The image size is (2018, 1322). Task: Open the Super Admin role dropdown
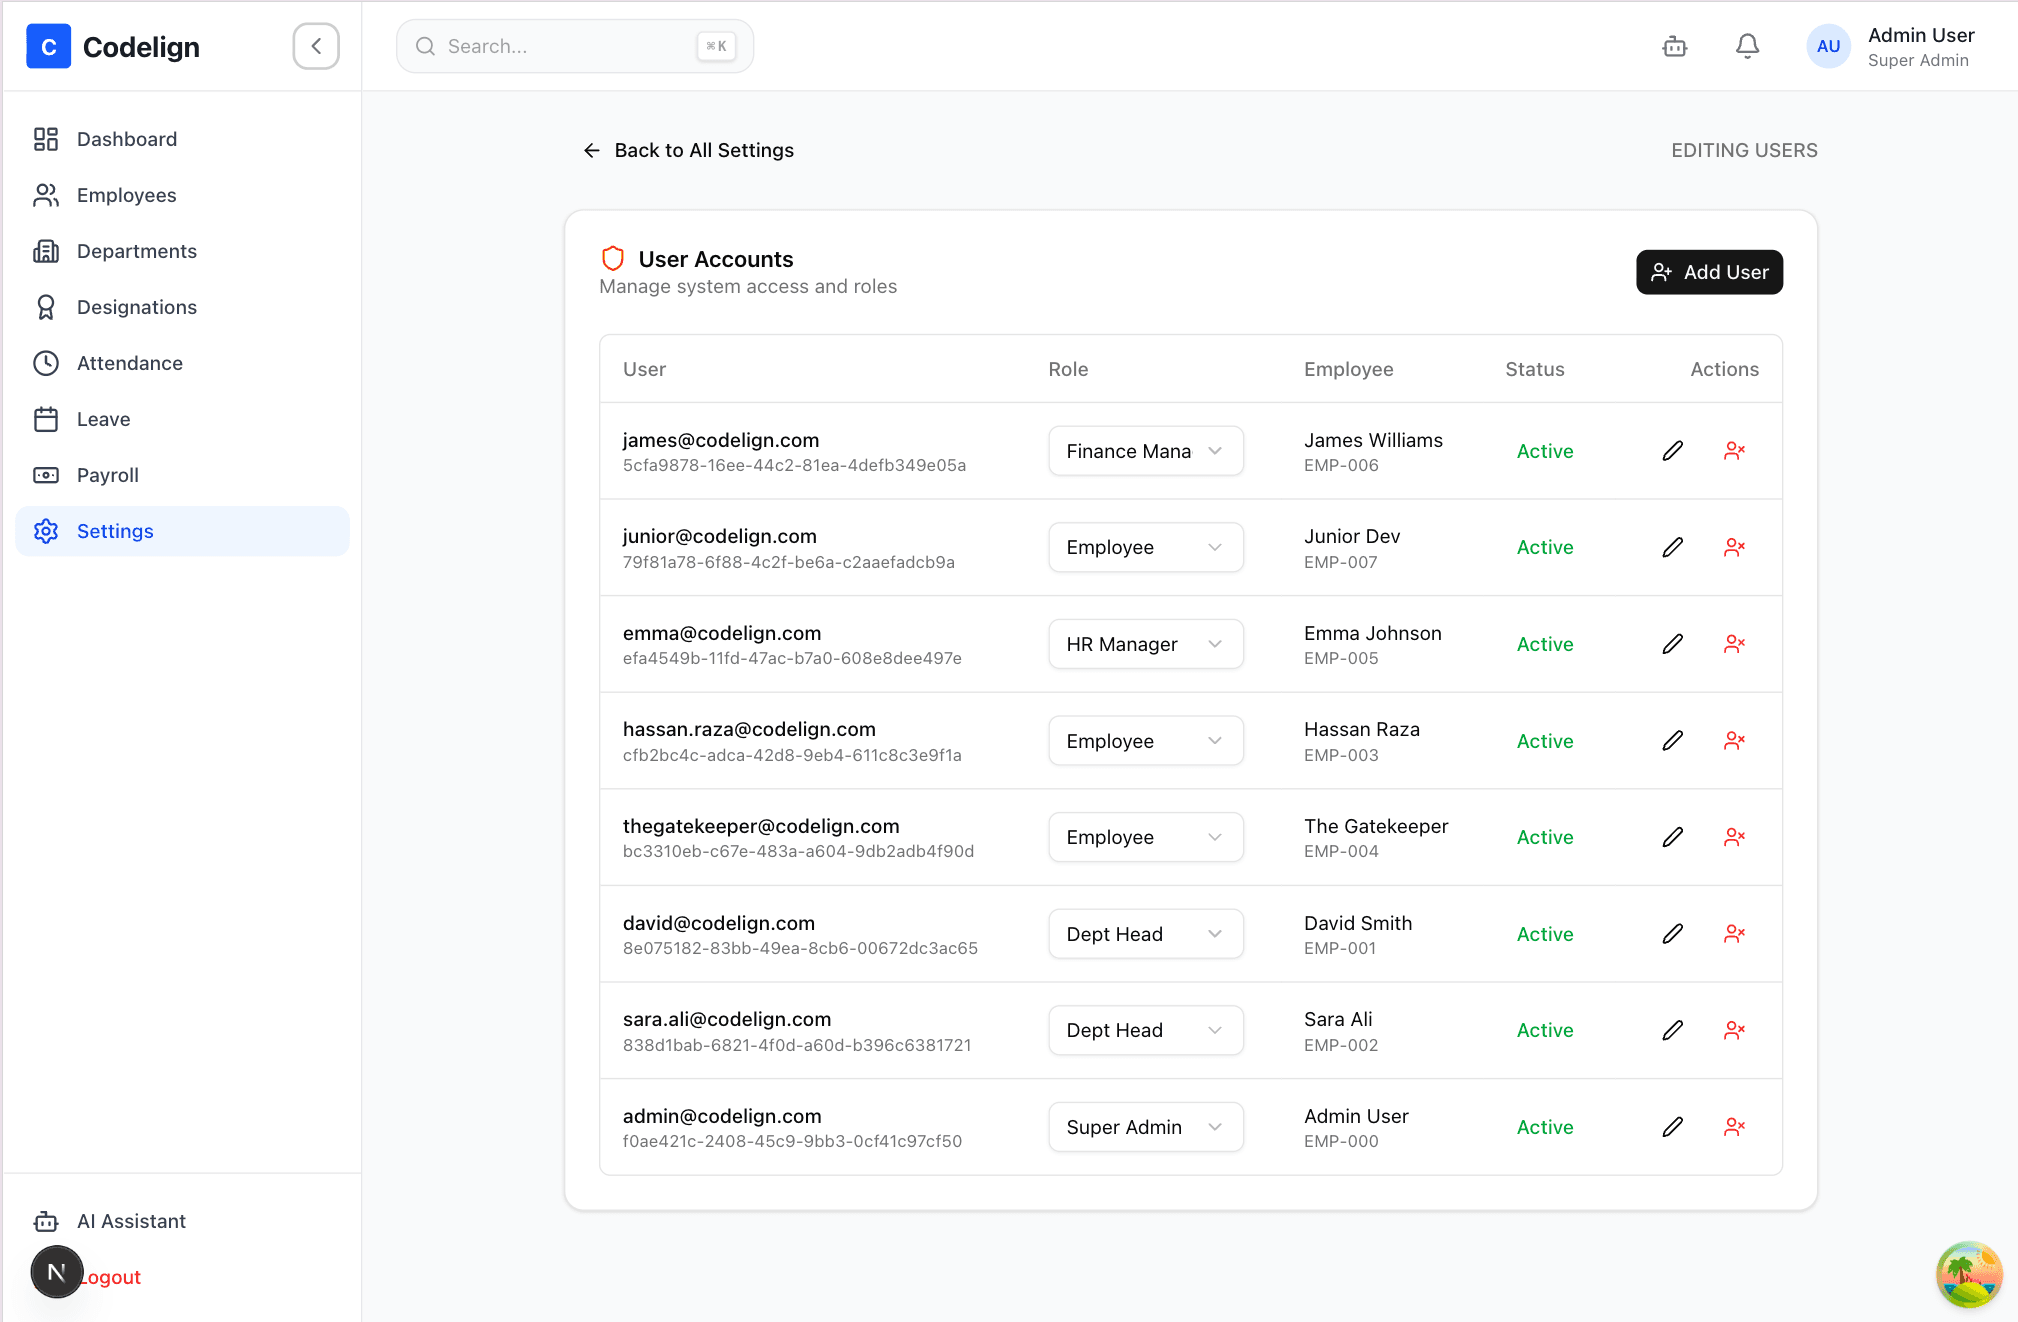(x=1145, y=1127)
